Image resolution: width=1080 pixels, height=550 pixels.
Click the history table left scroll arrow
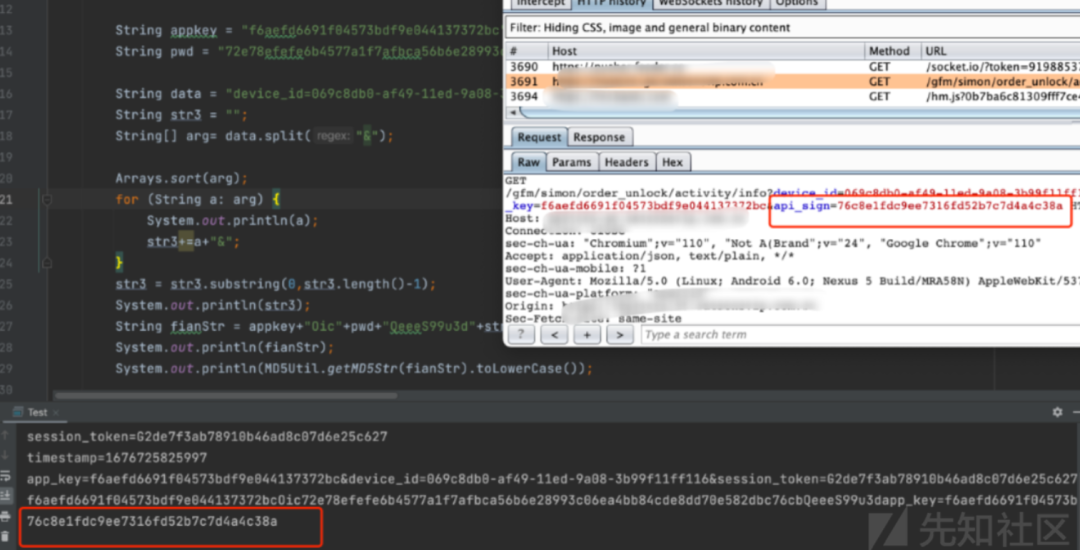pyautogui.click(x=511, y=112)
